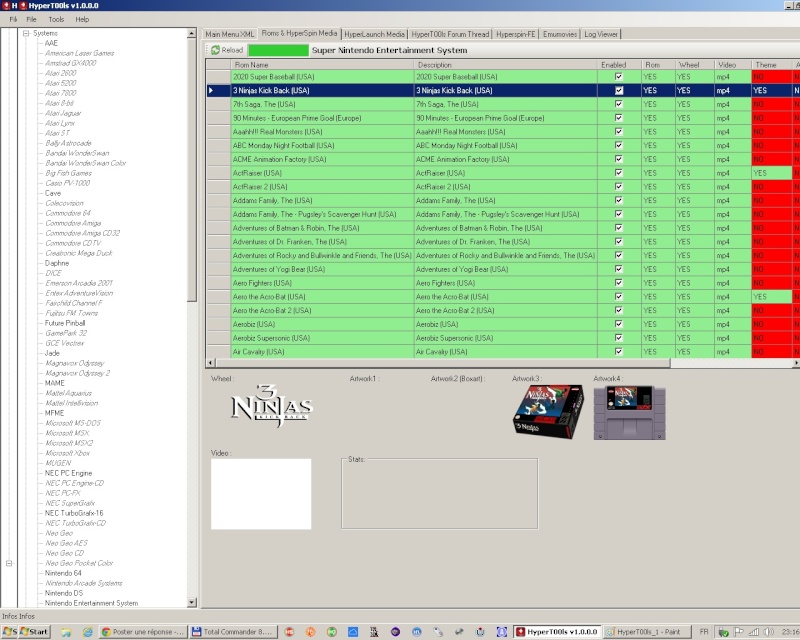
Task: Click the outer collapse box near Neo Geo Pocket Color
Action: click(9, 563)
